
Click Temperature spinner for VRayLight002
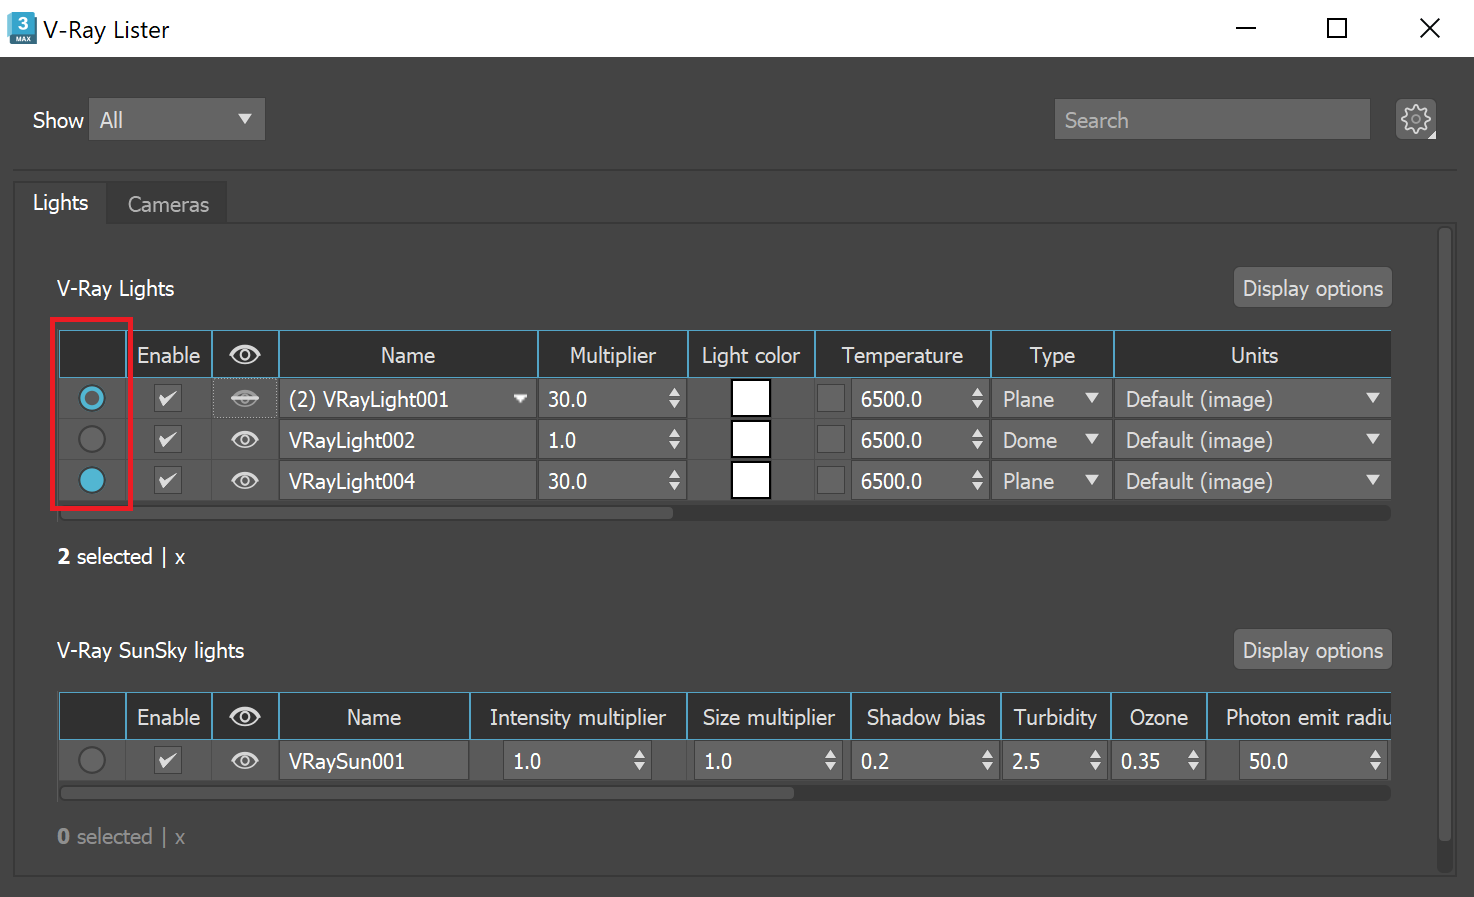click(977, 440)
